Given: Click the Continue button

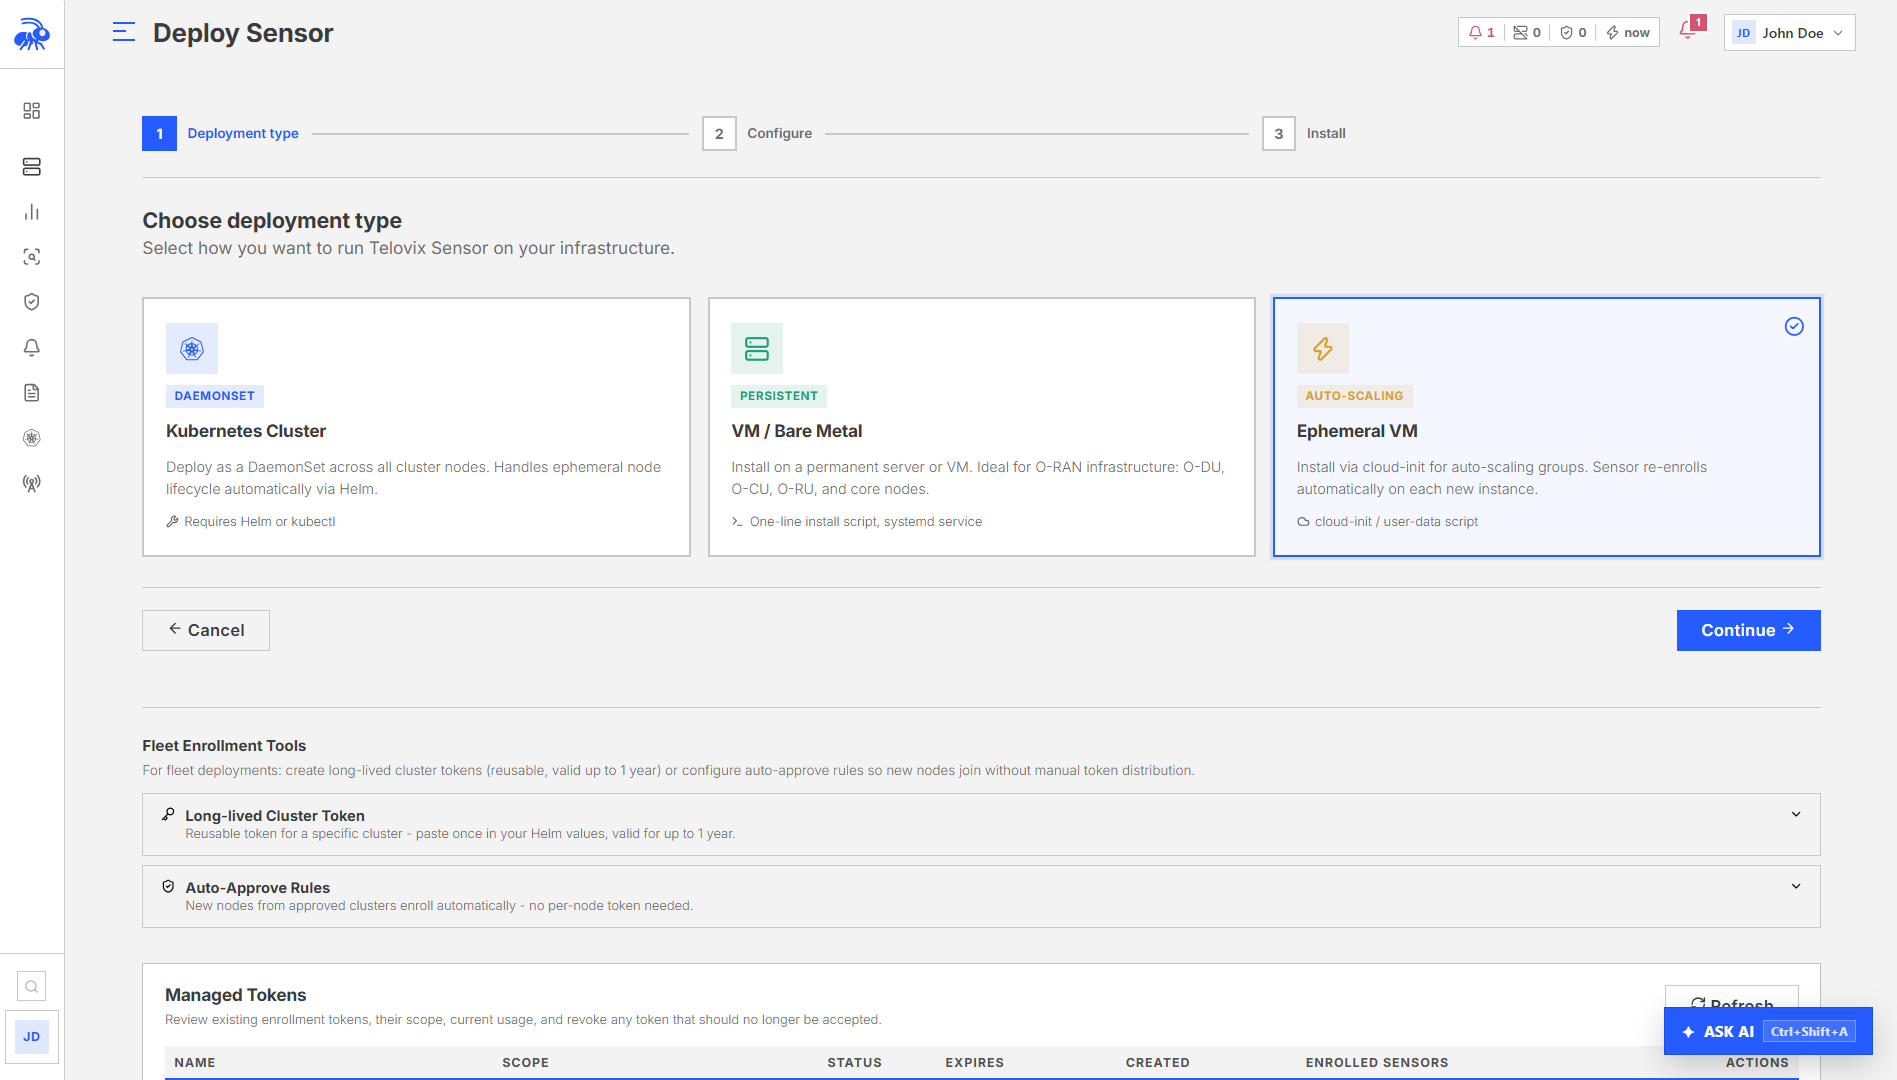Looking at the screenshot, I should coord(1748,631).
